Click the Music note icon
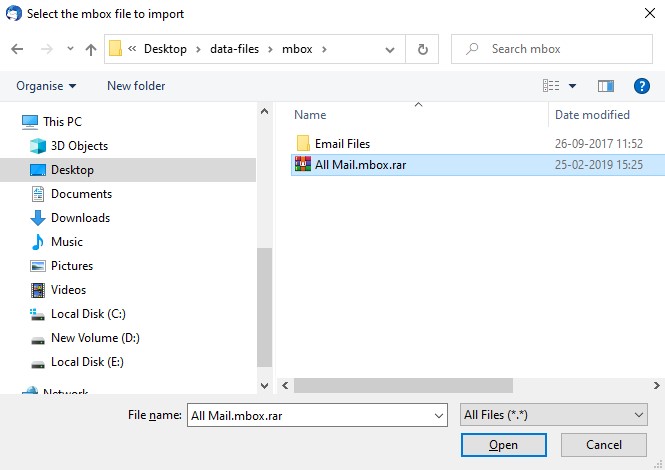 pos(38,242)
